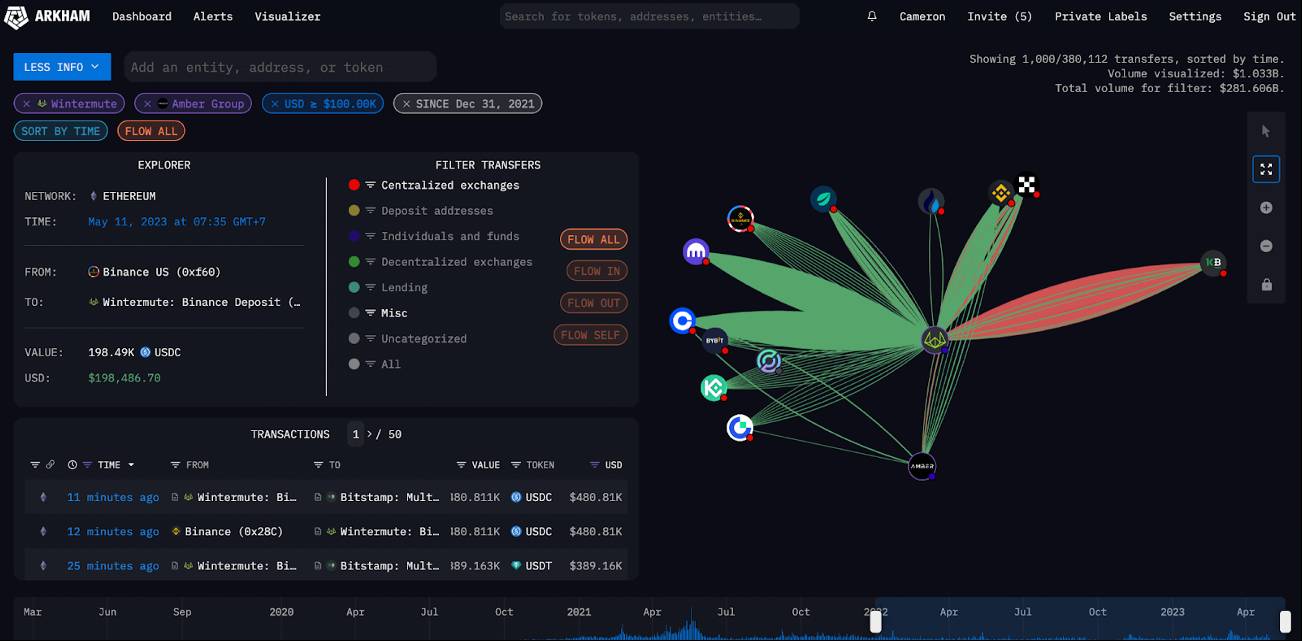Open the Private Labels page
Screen dimensions: 1302x641
[1101, 17]
